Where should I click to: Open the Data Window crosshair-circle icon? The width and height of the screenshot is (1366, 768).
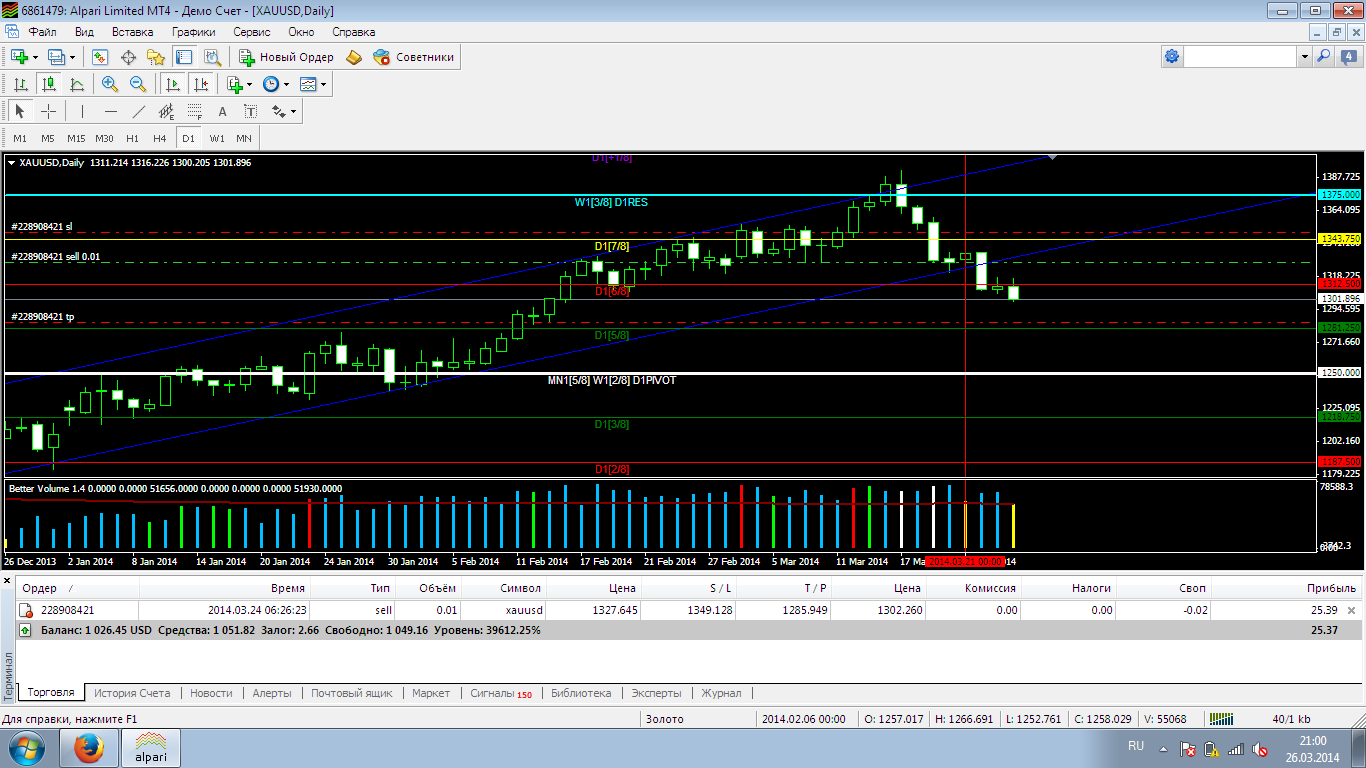[128, 57]
